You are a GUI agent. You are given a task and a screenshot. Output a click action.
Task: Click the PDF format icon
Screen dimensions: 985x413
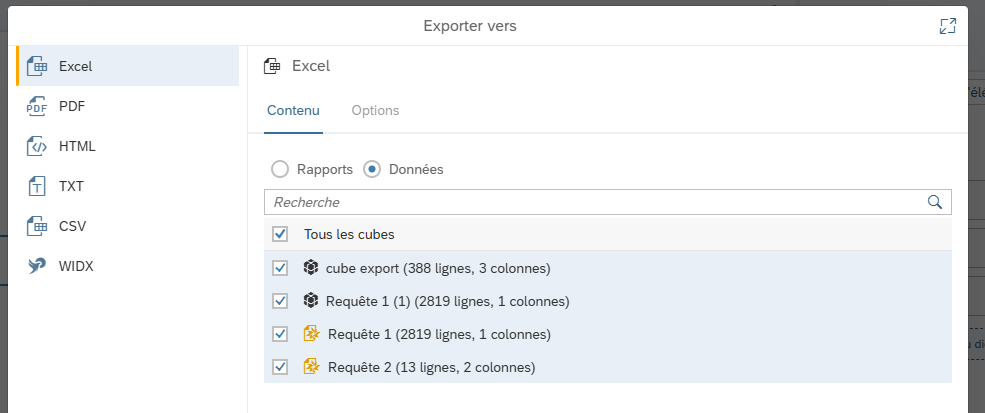tap(37, 106)
